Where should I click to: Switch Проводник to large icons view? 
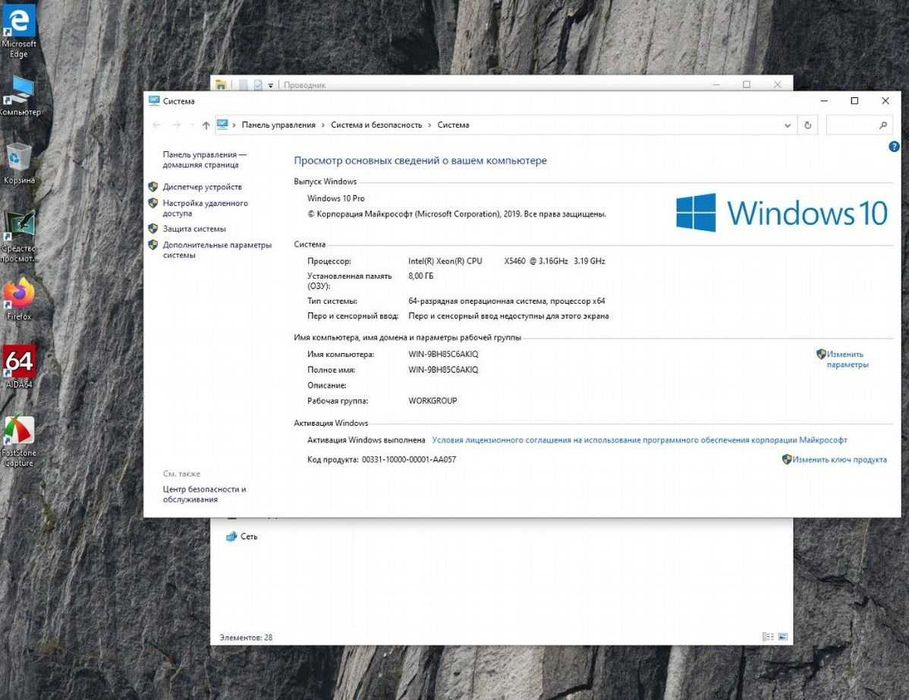click(x=783, y=637)
